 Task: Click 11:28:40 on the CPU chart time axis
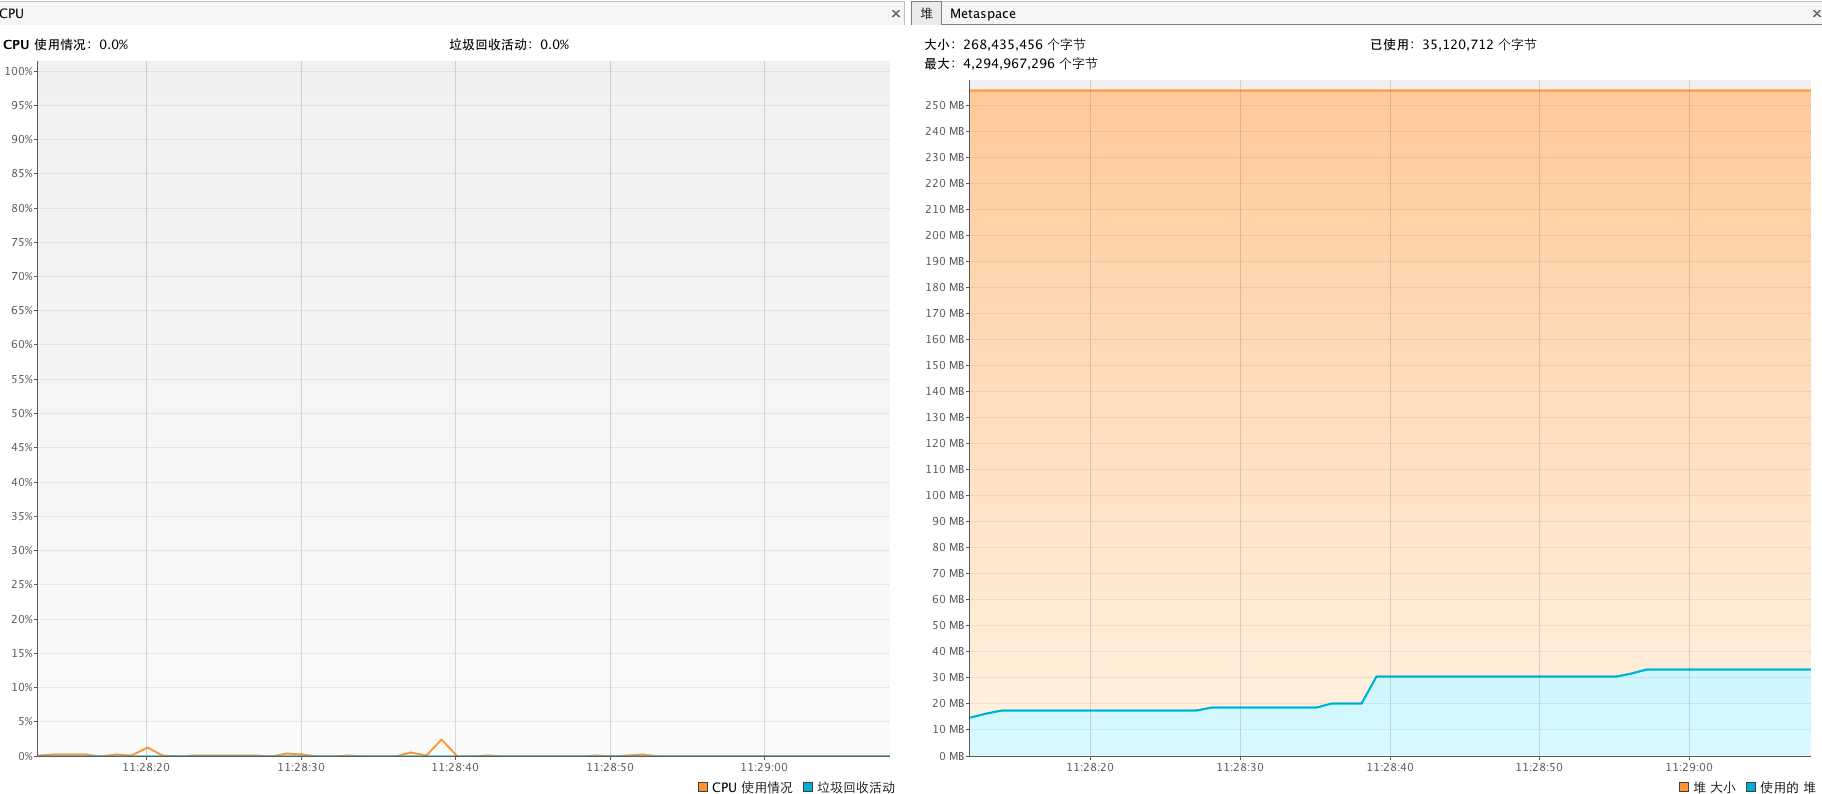[x=455, y=767]
